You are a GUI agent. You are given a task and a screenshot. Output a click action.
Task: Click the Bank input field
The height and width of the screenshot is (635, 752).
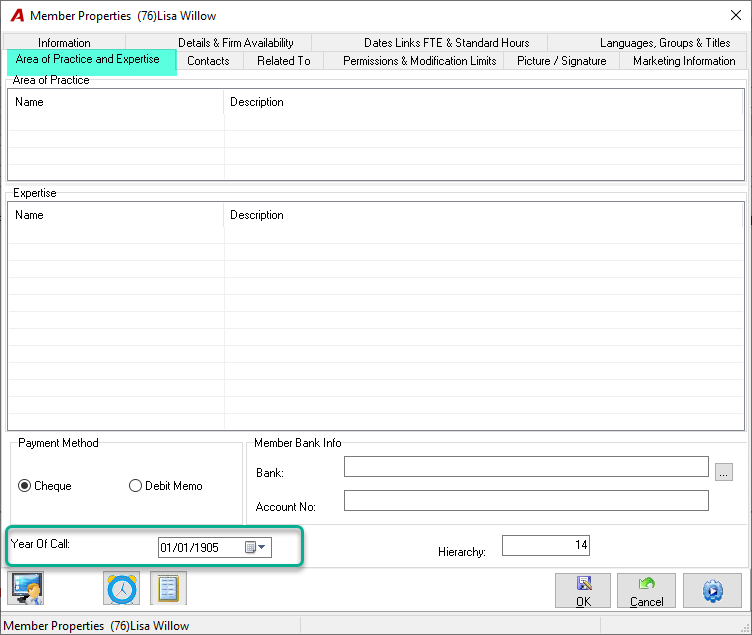point(526,467)
